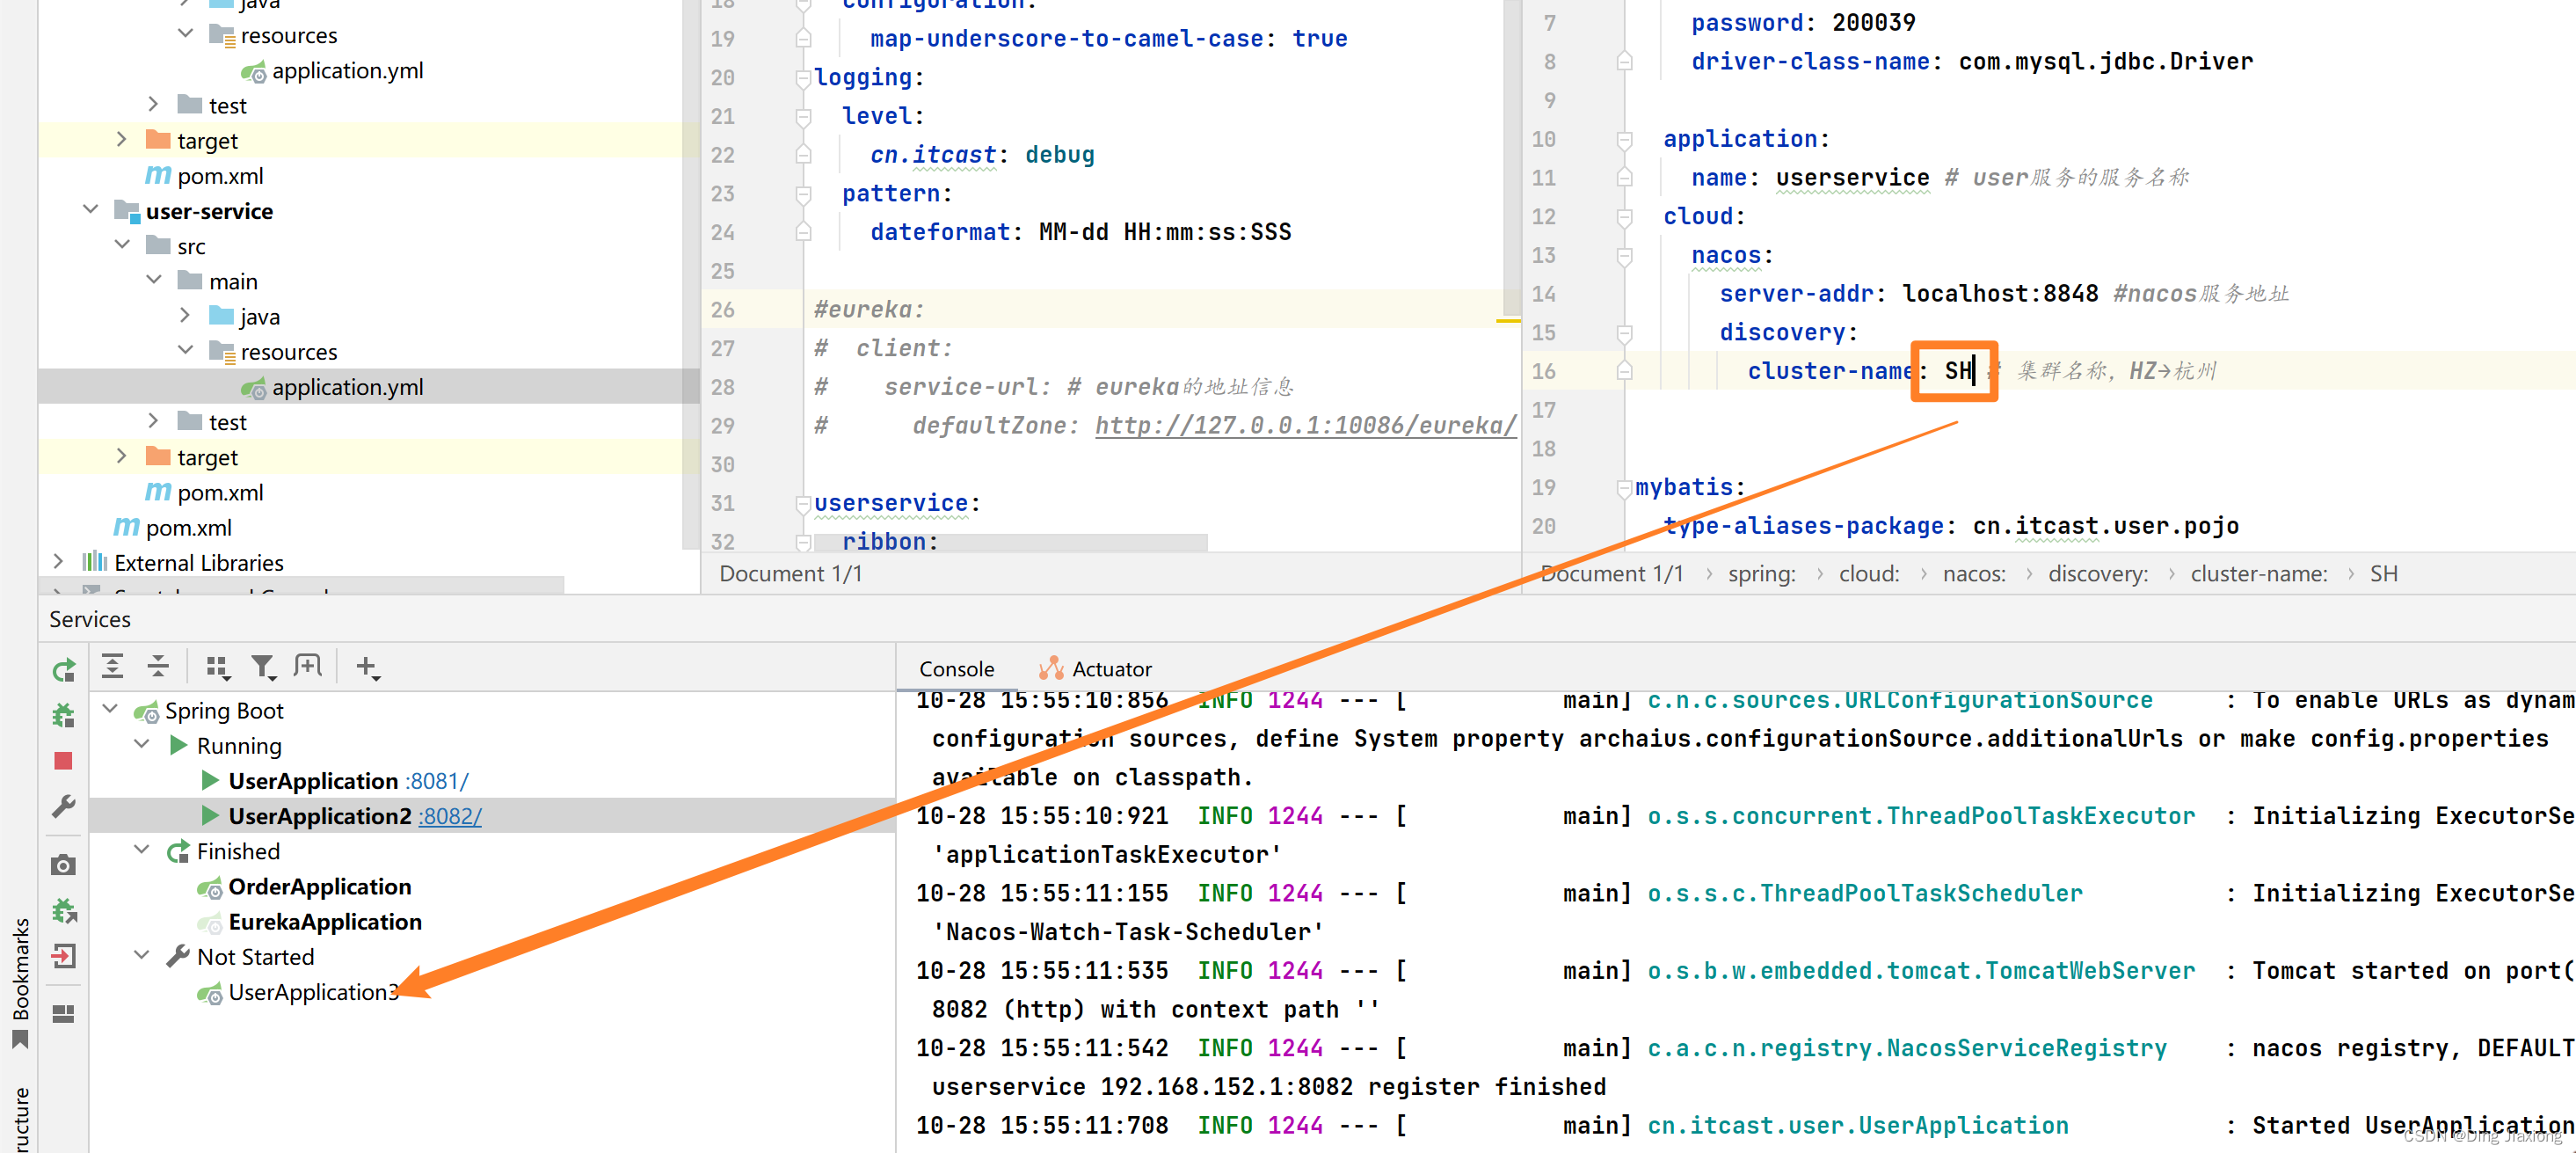Place cursor in cluster-name value SH
Screen dimensions: 2576x1153
(x=1958, y=372)
